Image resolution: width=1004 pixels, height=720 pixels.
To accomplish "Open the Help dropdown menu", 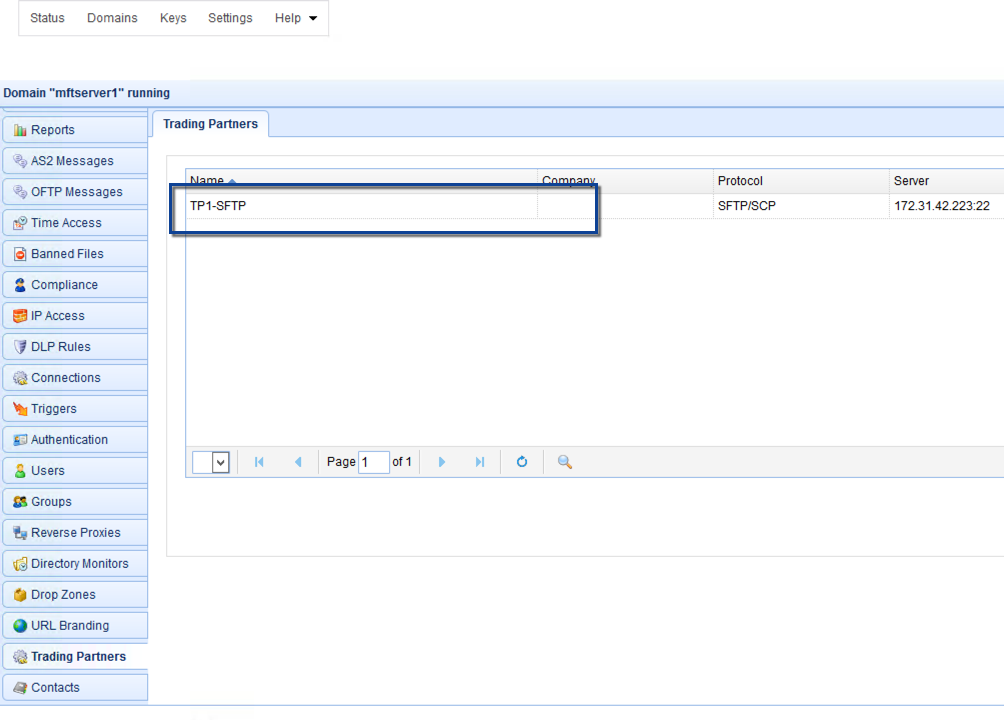I will 296,18.
